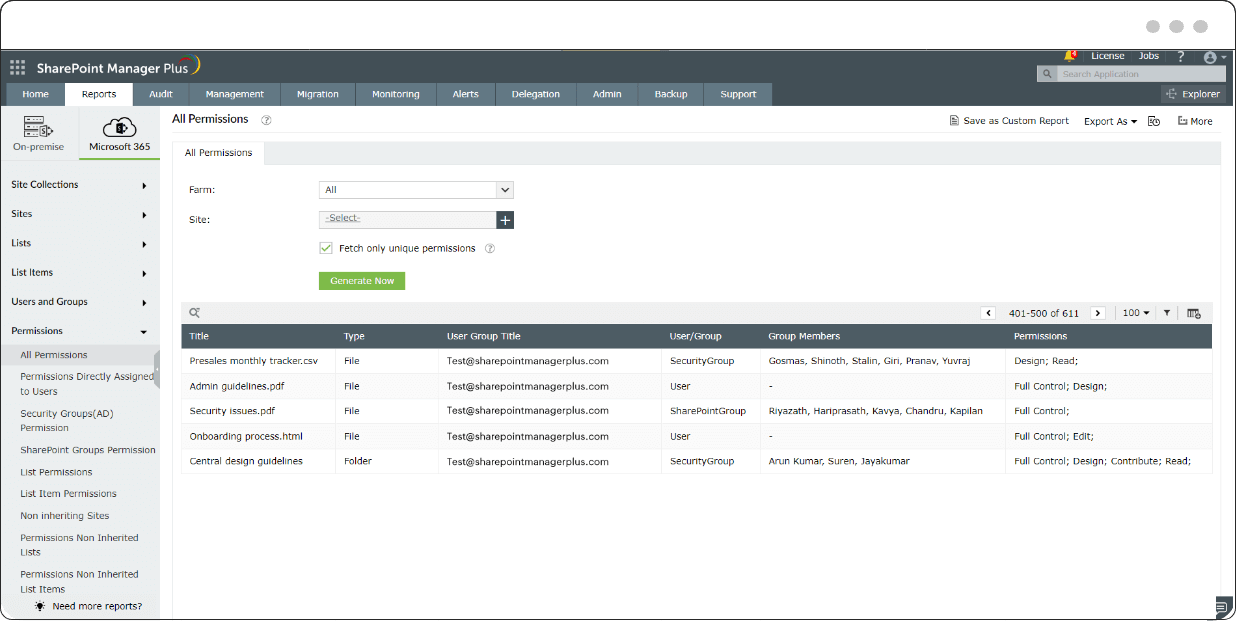Select the Presales monthly tracker.csv row
Viewport: 1236px width, 621px height.
click(x=696, y=361)
